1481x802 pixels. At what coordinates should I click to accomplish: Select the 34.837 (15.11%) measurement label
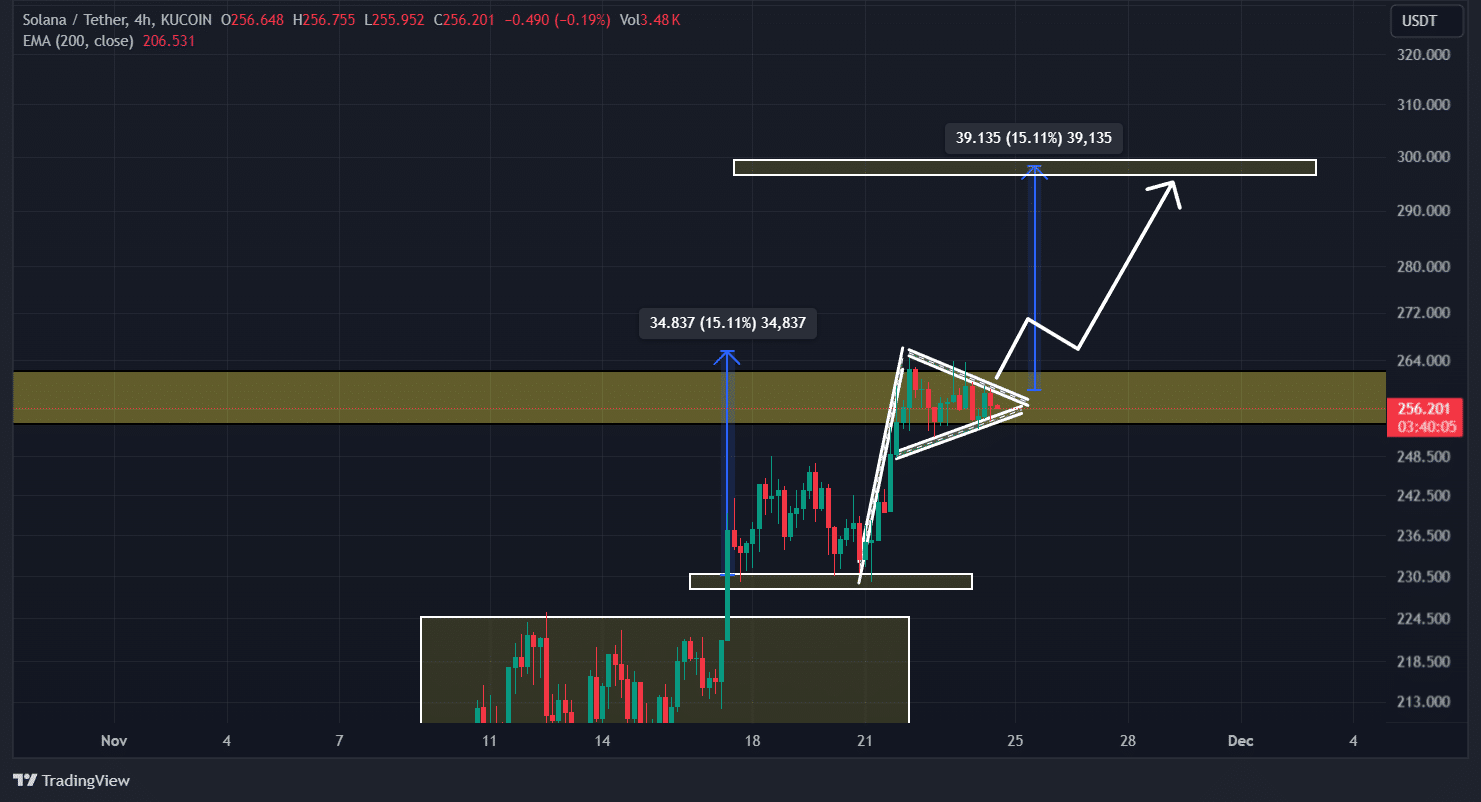(727, 324)
